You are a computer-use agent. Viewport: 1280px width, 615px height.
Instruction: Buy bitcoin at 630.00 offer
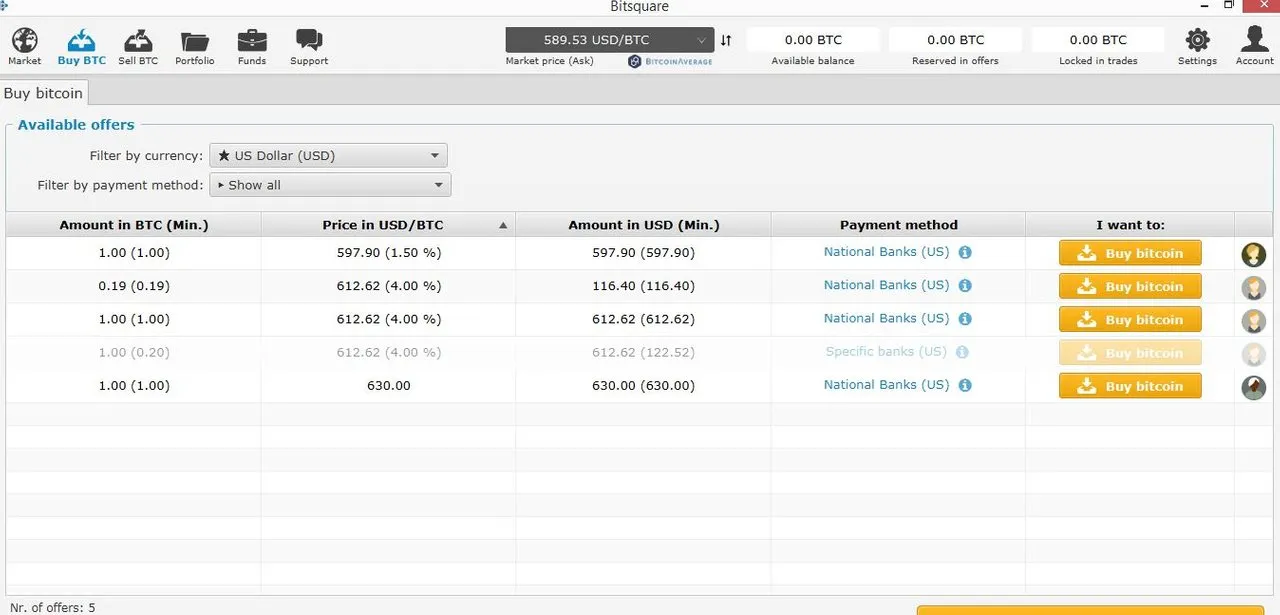coord(1130,386)
